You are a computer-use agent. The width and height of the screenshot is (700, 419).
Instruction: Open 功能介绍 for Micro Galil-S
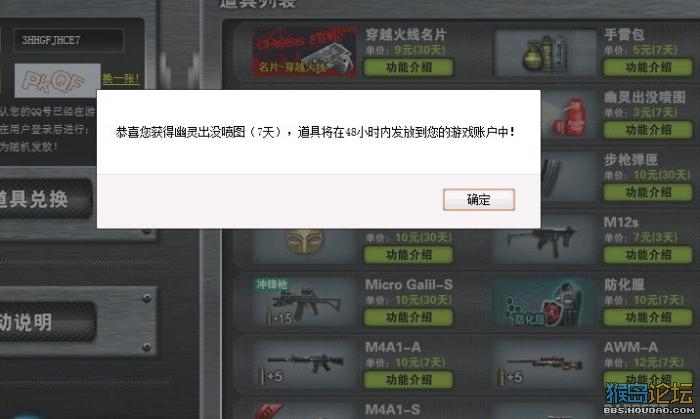[408, 317]
